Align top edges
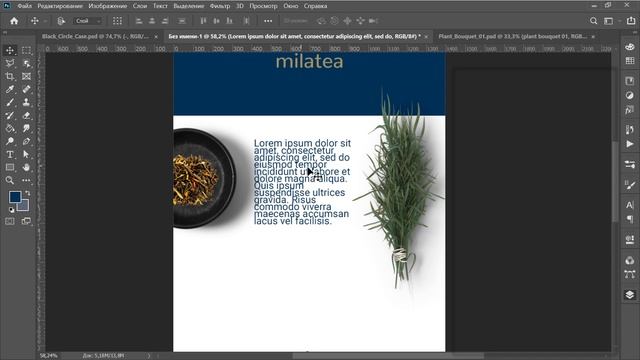640x360 pixels. [203, 21]
